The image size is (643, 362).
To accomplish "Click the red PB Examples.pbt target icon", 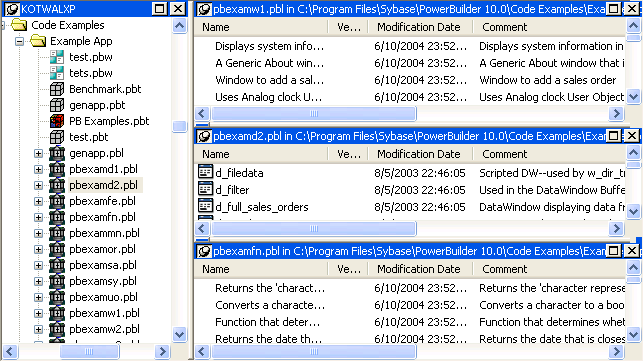I will [x=57, y=121].
